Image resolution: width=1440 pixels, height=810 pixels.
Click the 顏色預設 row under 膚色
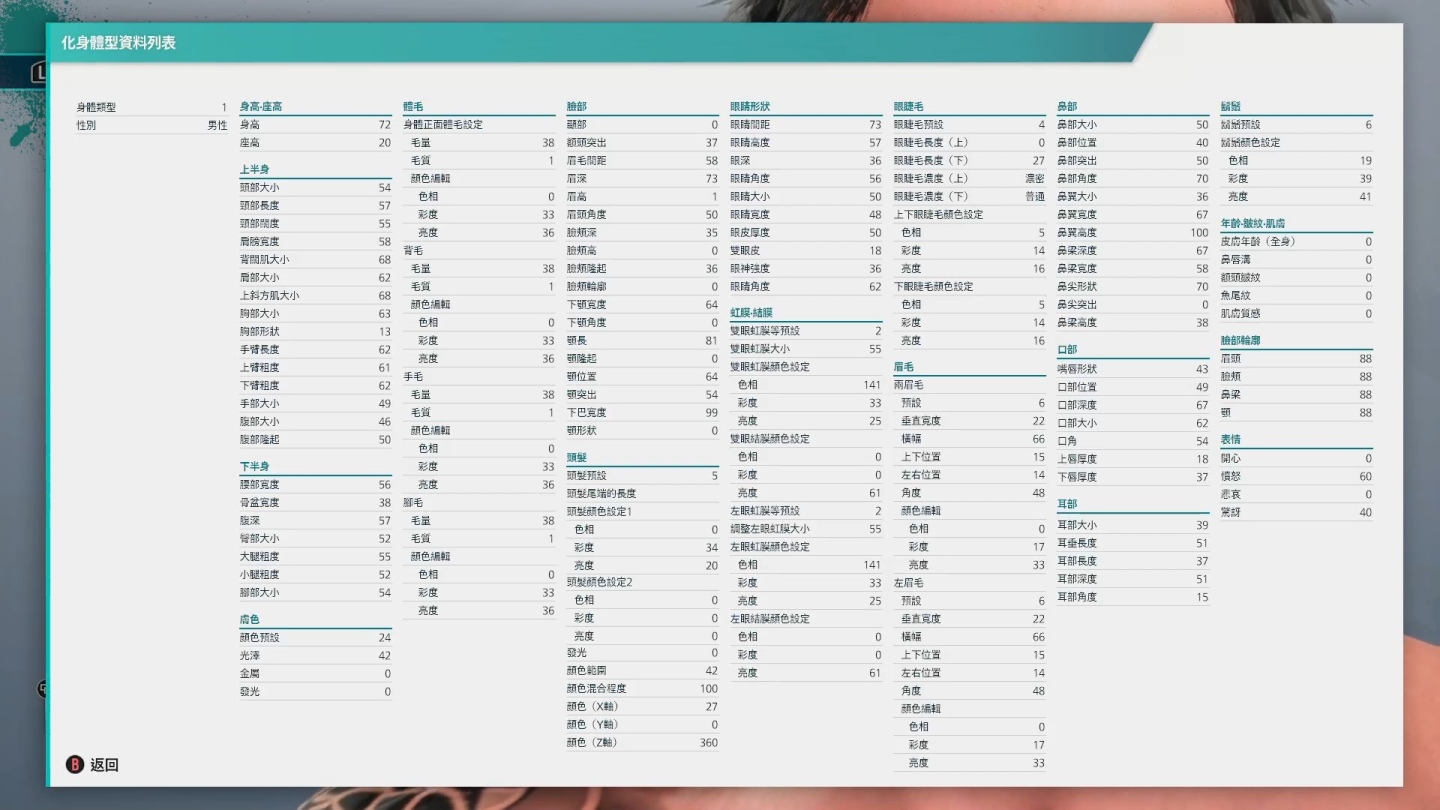315,637
